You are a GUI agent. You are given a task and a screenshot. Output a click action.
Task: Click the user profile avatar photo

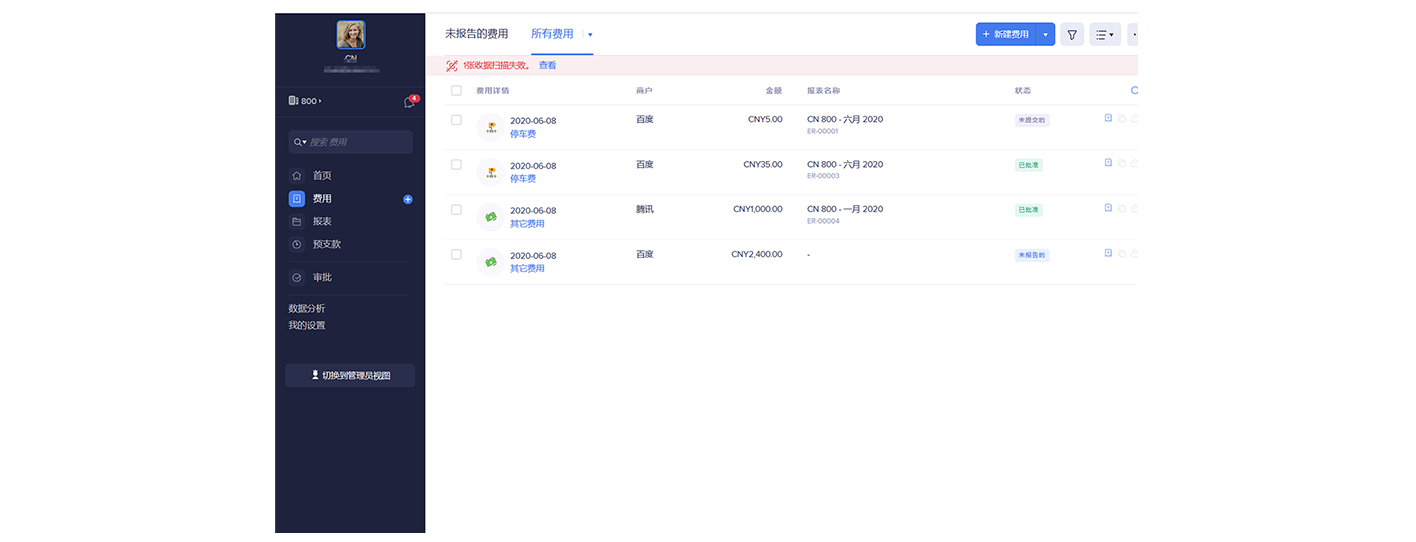tap(351, 35)
